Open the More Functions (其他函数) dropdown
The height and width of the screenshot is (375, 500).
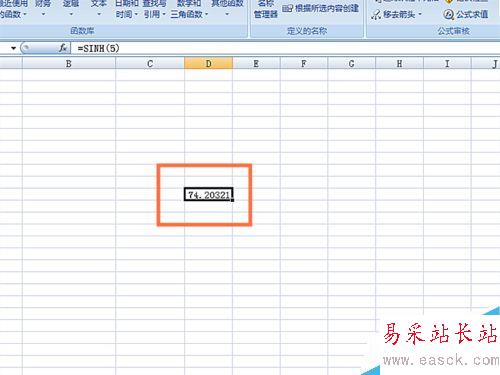point(227,9)
